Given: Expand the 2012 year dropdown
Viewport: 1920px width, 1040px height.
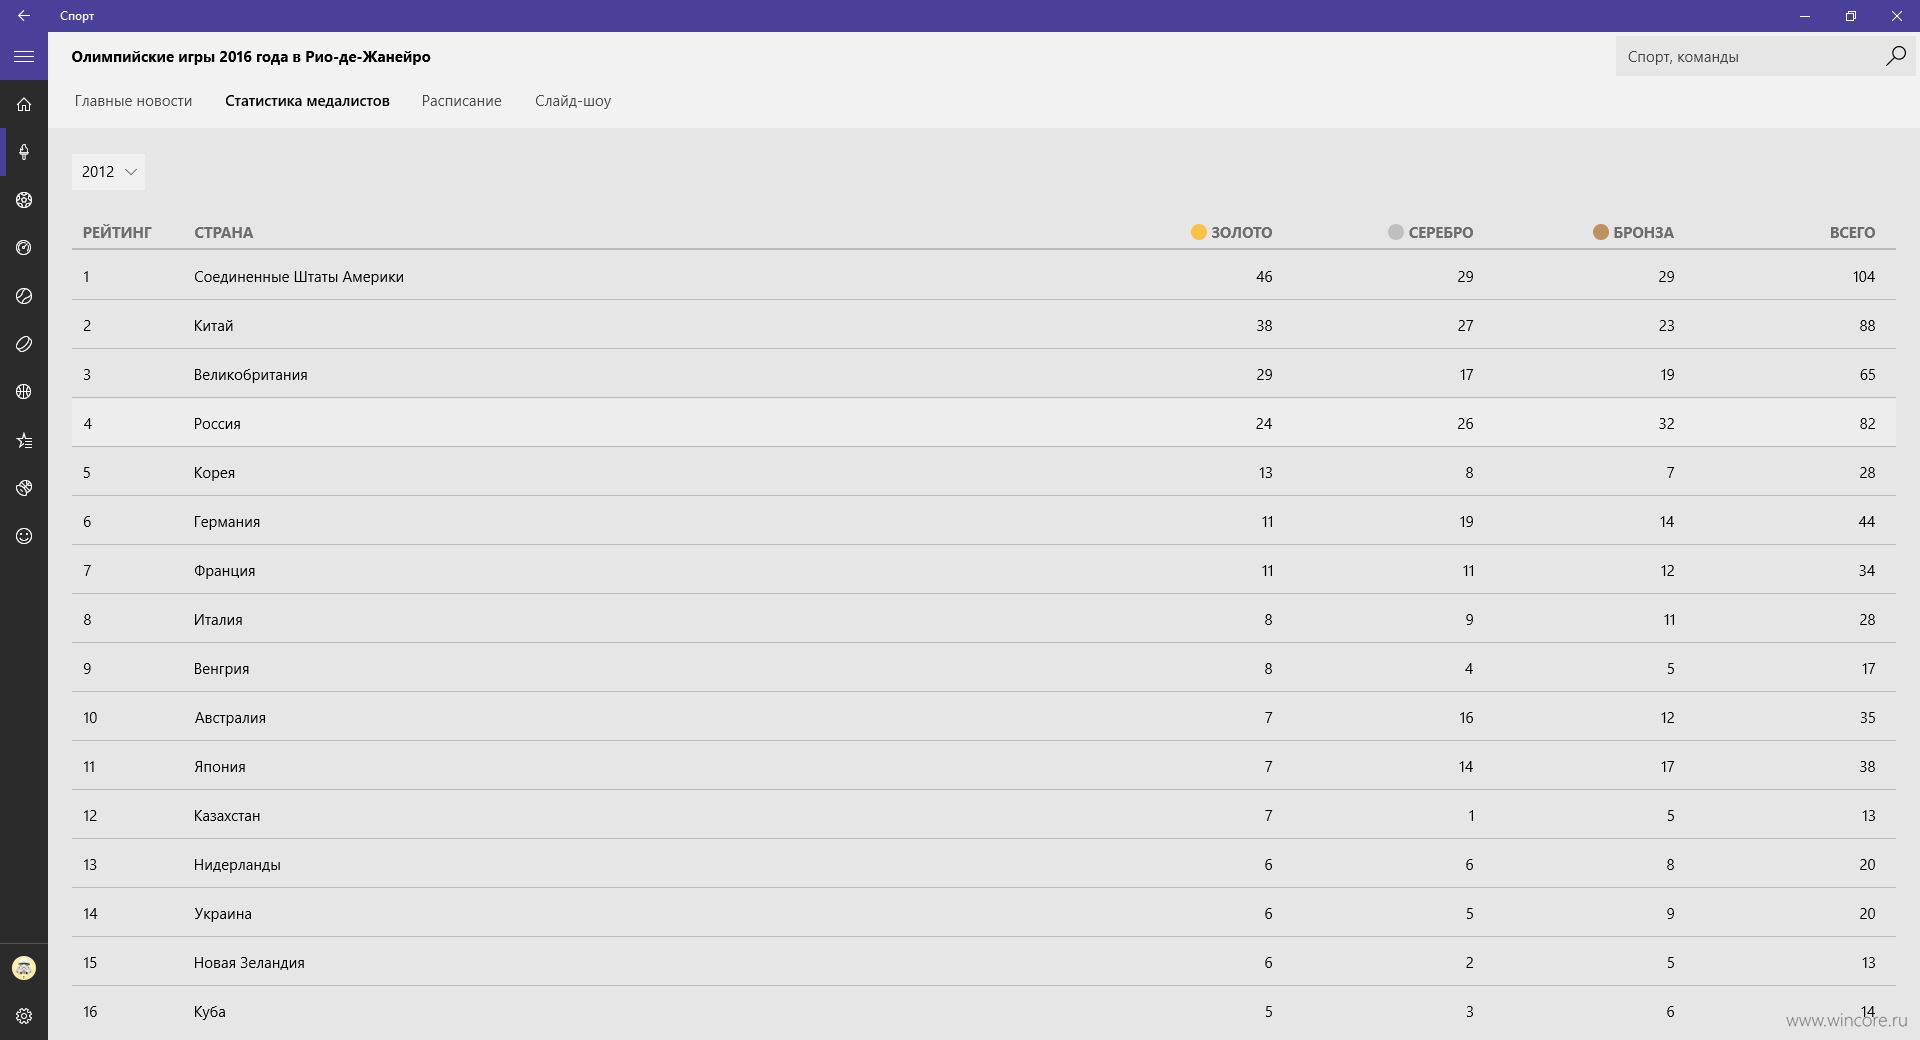Looking at the screenshot, I should coord(108,172).
